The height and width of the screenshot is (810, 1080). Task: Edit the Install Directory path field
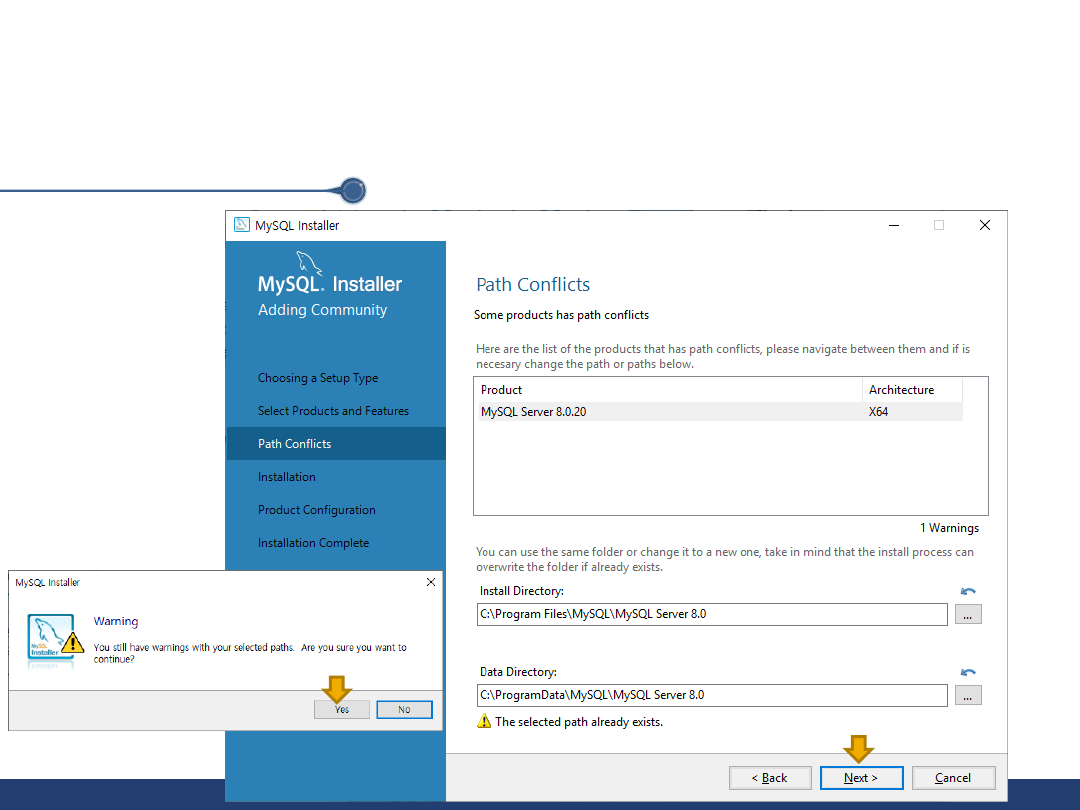pos(711,614)
